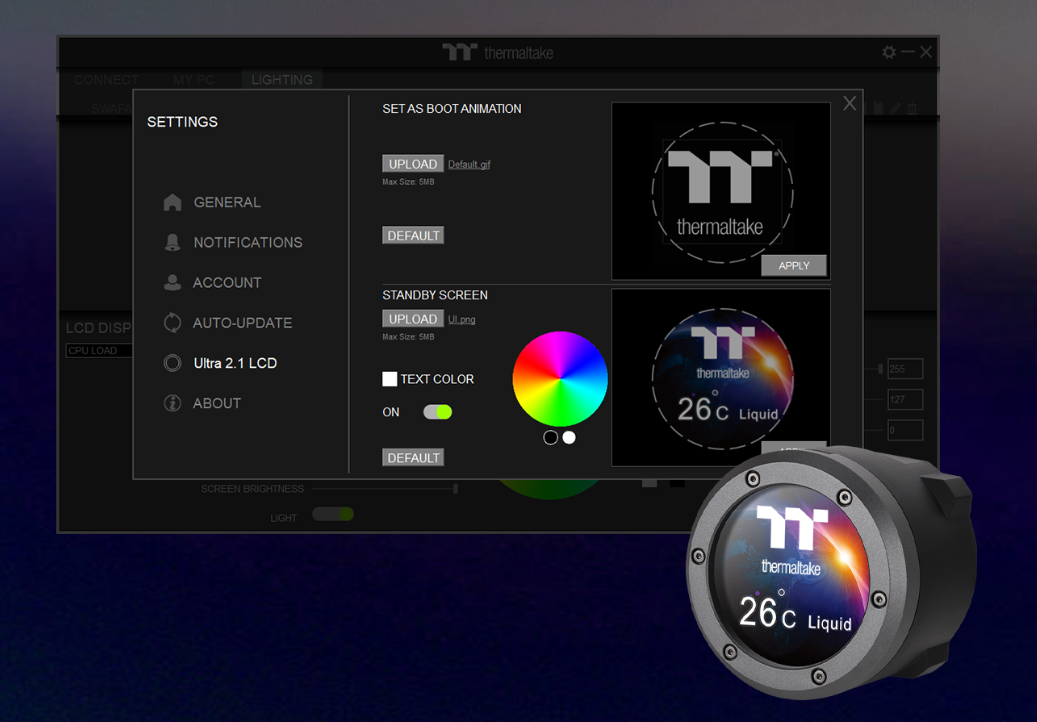Click the pencil edit icon in main window
Screen dimensions: 1037x722
click(x=895, y=108)
